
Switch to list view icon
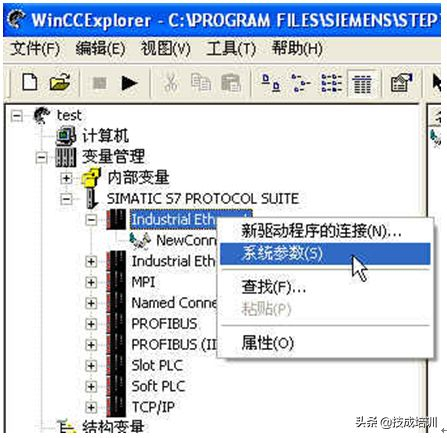coord(331,83)
